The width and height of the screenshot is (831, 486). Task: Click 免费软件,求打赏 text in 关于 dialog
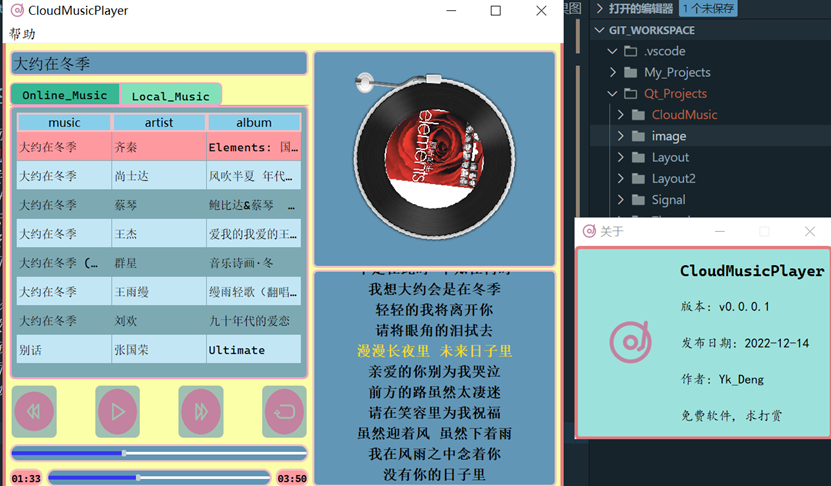click(x=731, y=416)
